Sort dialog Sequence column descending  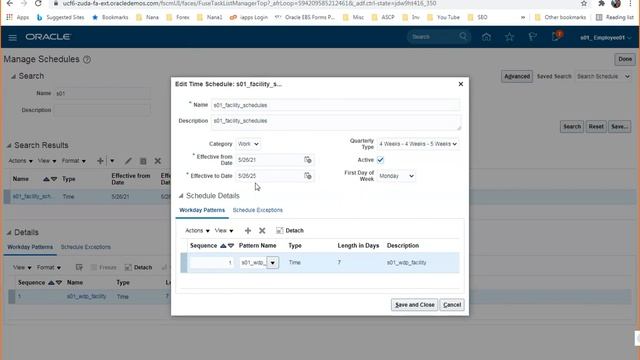tap(231, 246)
